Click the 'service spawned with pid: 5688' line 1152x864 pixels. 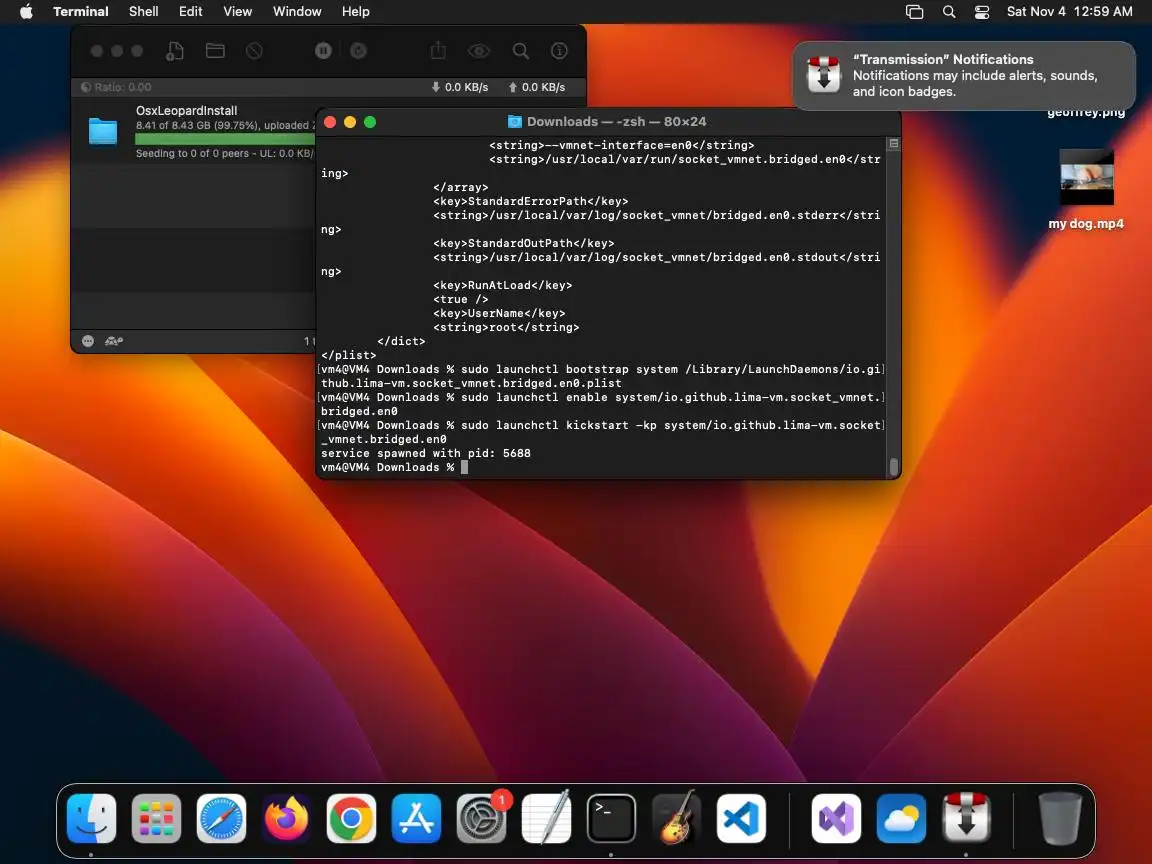point(425,453)
